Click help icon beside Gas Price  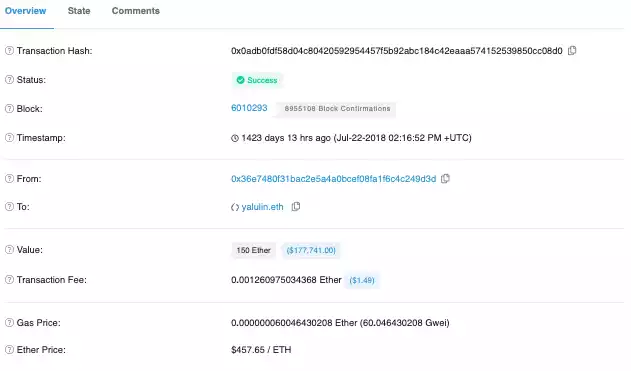click(9, 322)
